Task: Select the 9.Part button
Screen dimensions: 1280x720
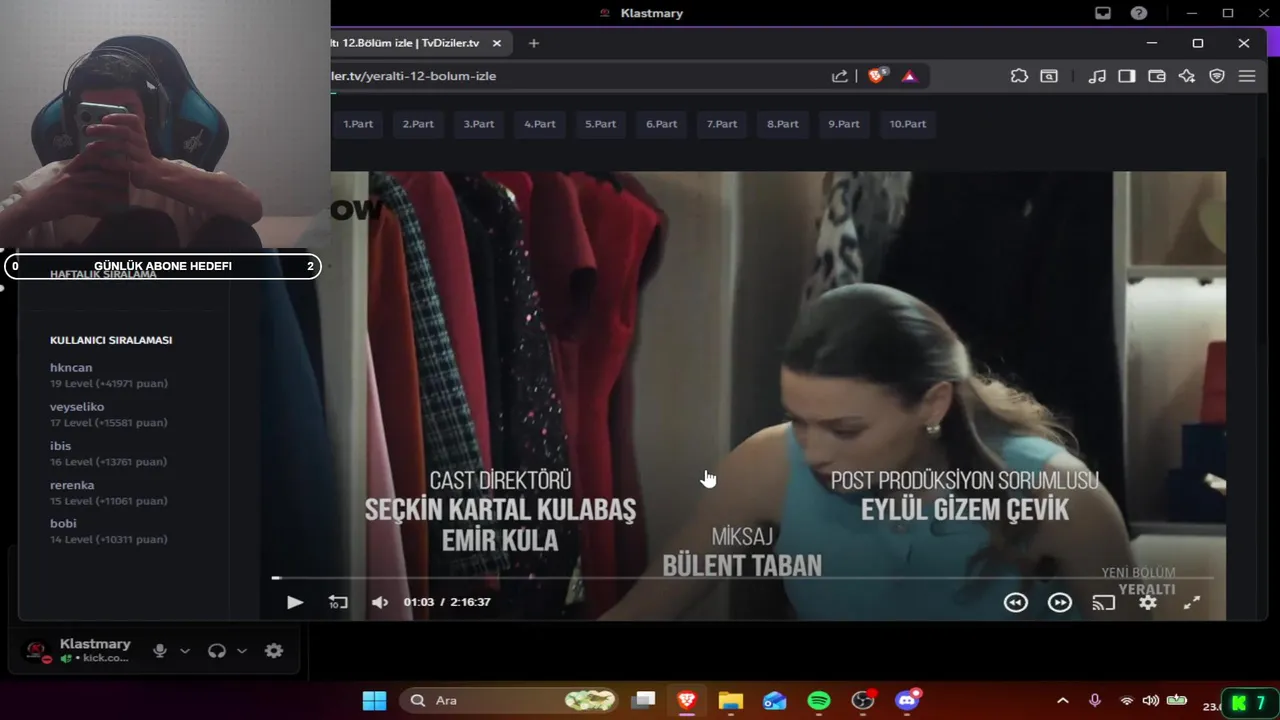Action: tap(844, 124)
